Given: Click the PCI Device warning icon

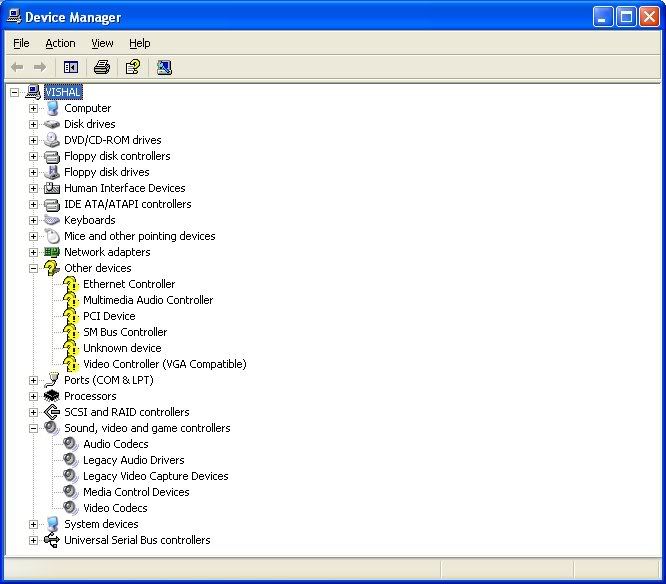Looking at the screenshot, I should click(71, 316).
